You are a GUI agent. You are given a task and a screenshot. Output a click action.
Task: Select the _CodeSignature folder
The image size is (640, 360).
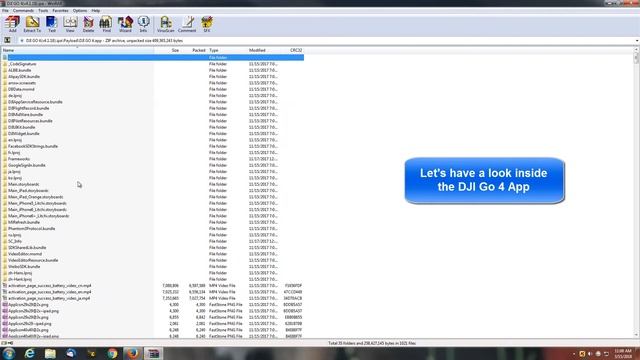click(22, 64)
